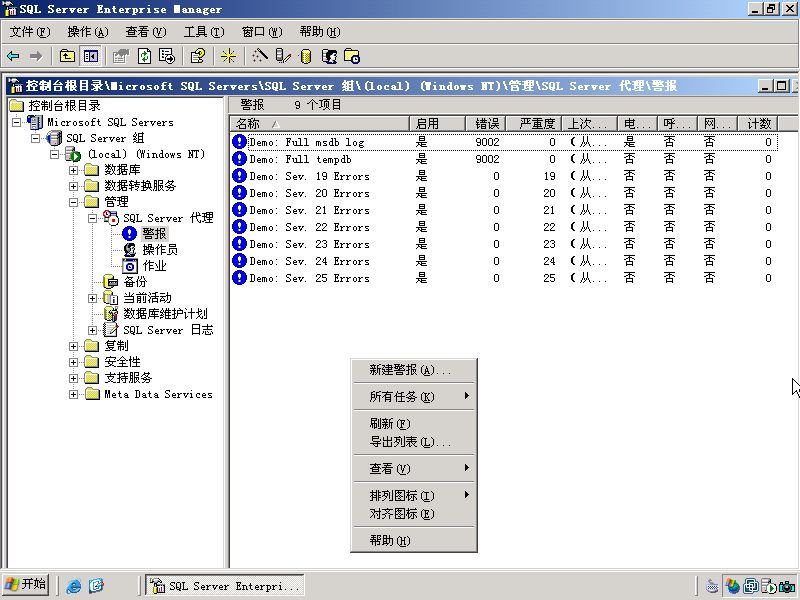Viewport: 800px width, 600px height.
Task: Click the New Job folder-clock icon
Action: (x=352, y=56)
